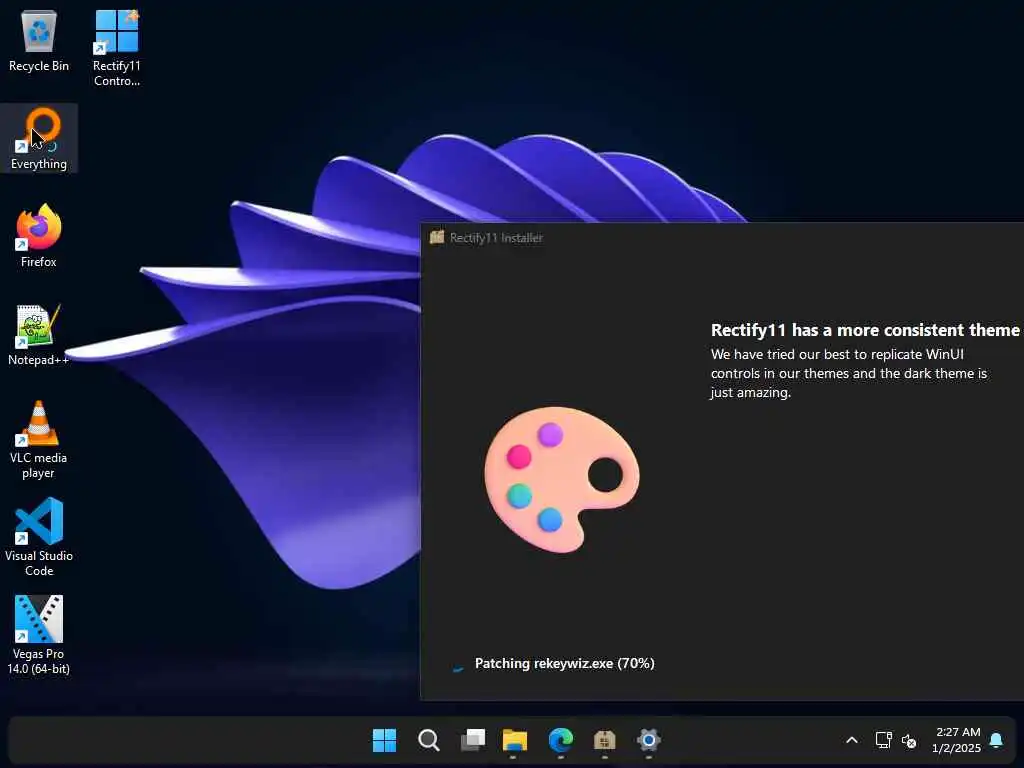Viewport: 1024px width, 768px height.
Task: Select the Visual Studio Code shortcut
Action: [x=39, y=537]
